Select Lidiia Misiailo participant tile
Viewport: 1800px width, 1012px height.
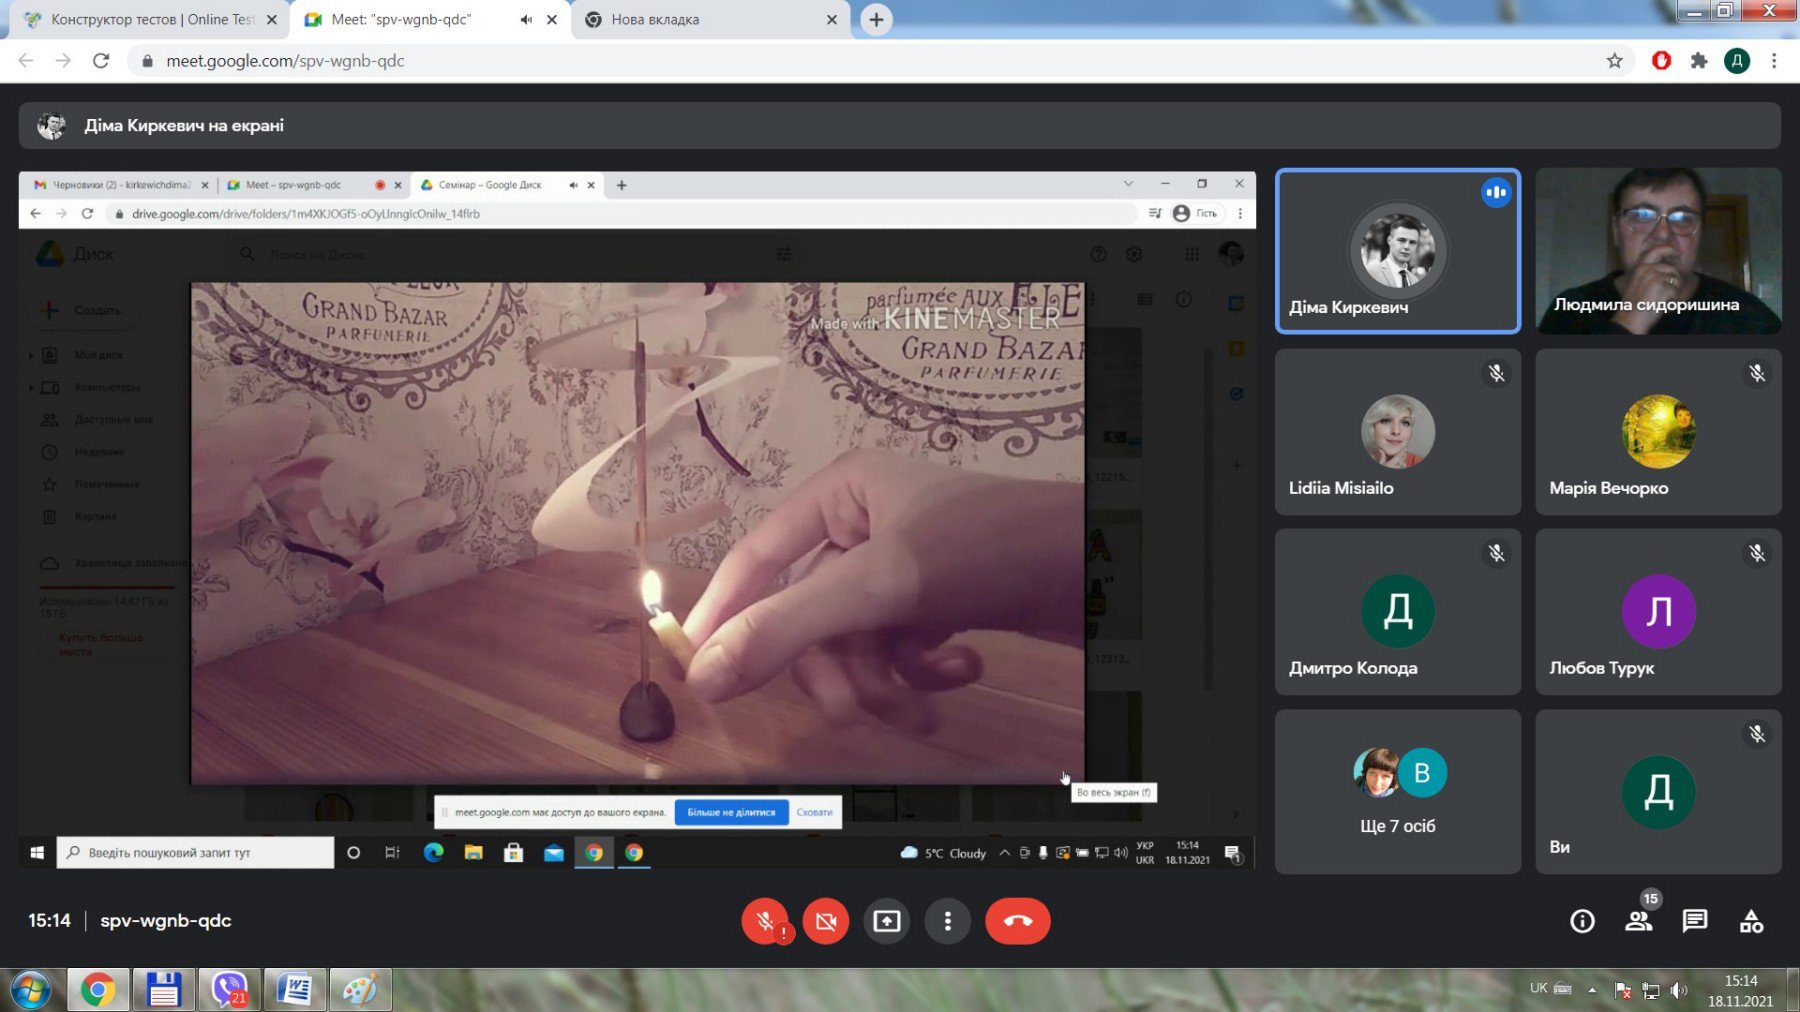coord(1398,432)
